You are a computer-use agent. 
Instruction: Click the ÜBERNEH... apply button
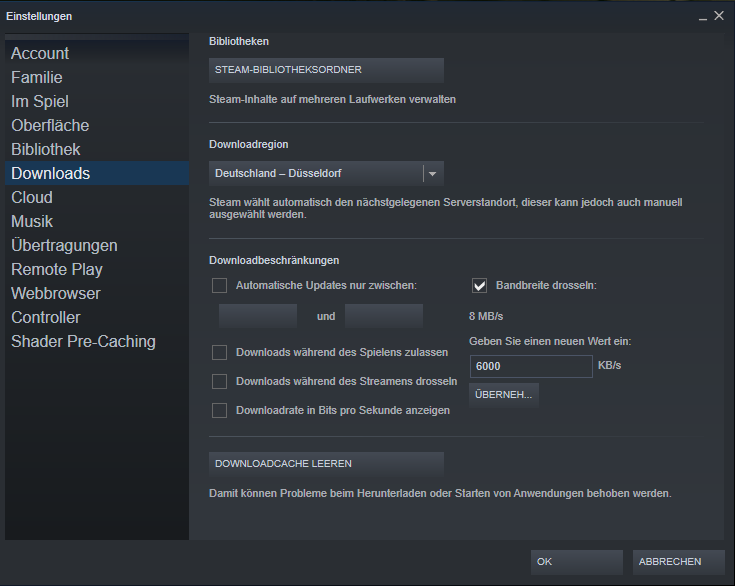coord(504,395)
